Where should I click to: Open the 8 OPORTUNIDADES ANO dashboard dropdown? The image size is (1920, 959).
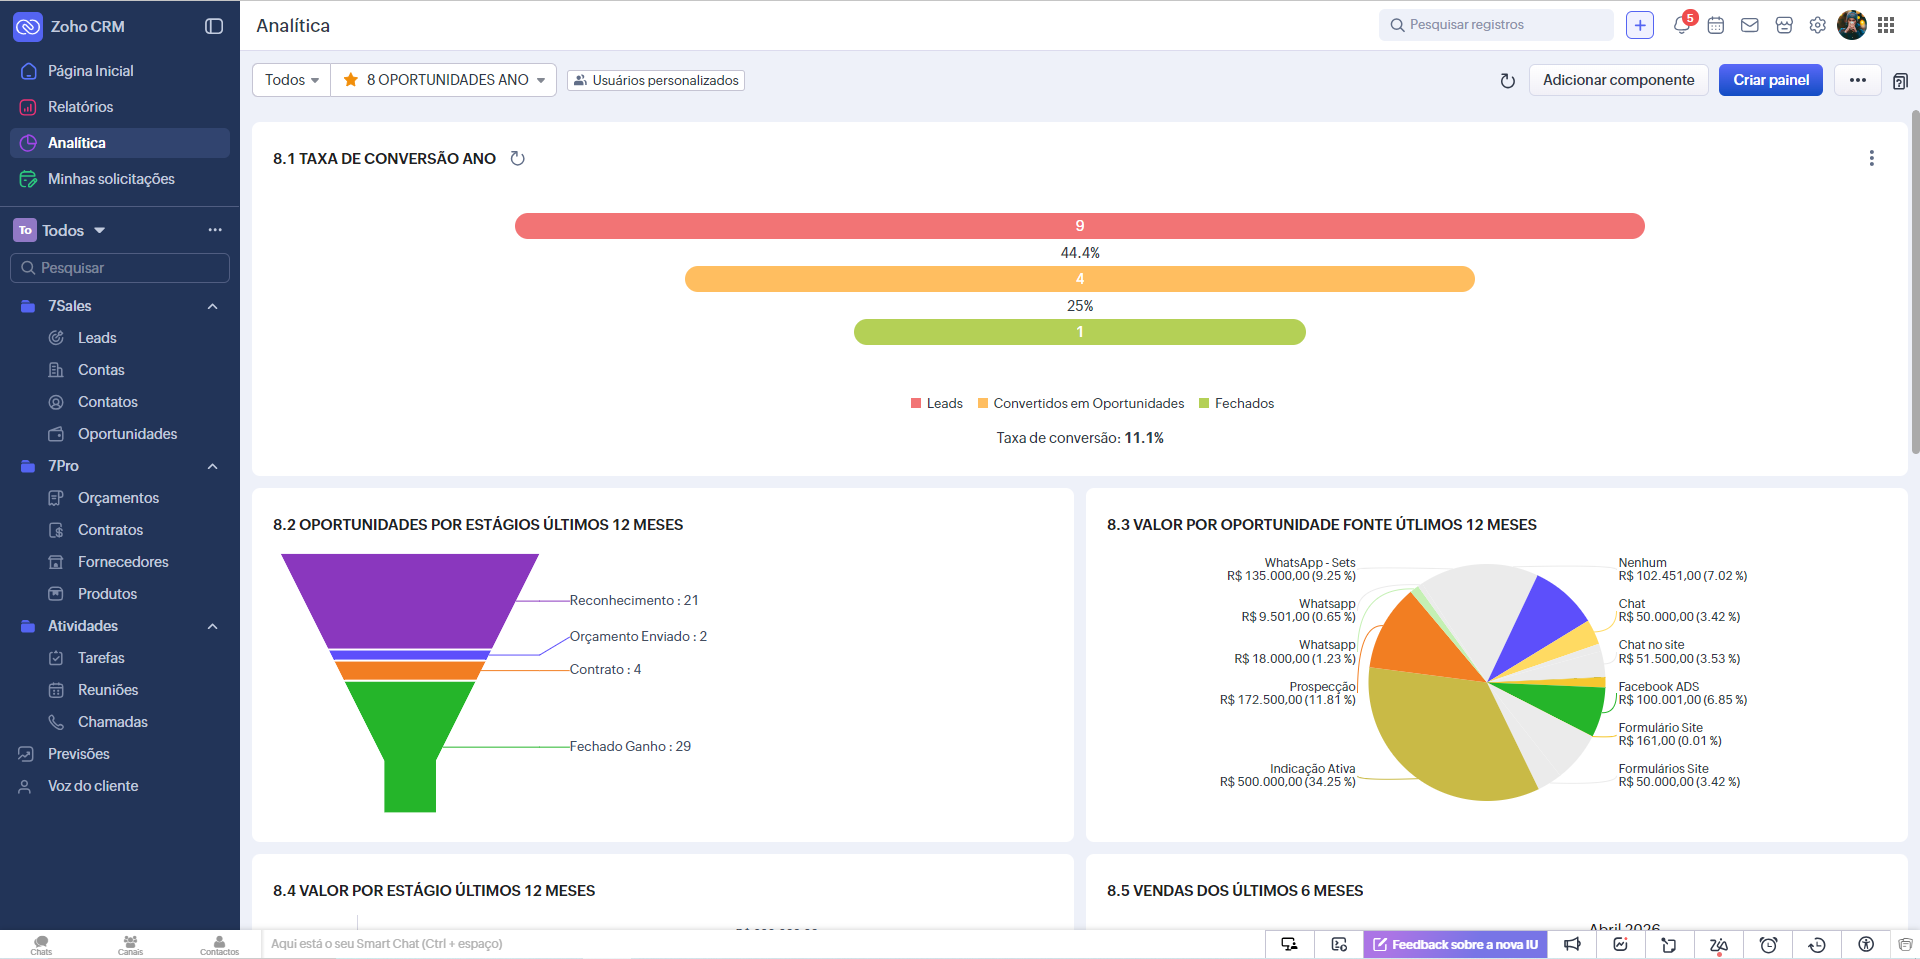[x=444, y=80]
